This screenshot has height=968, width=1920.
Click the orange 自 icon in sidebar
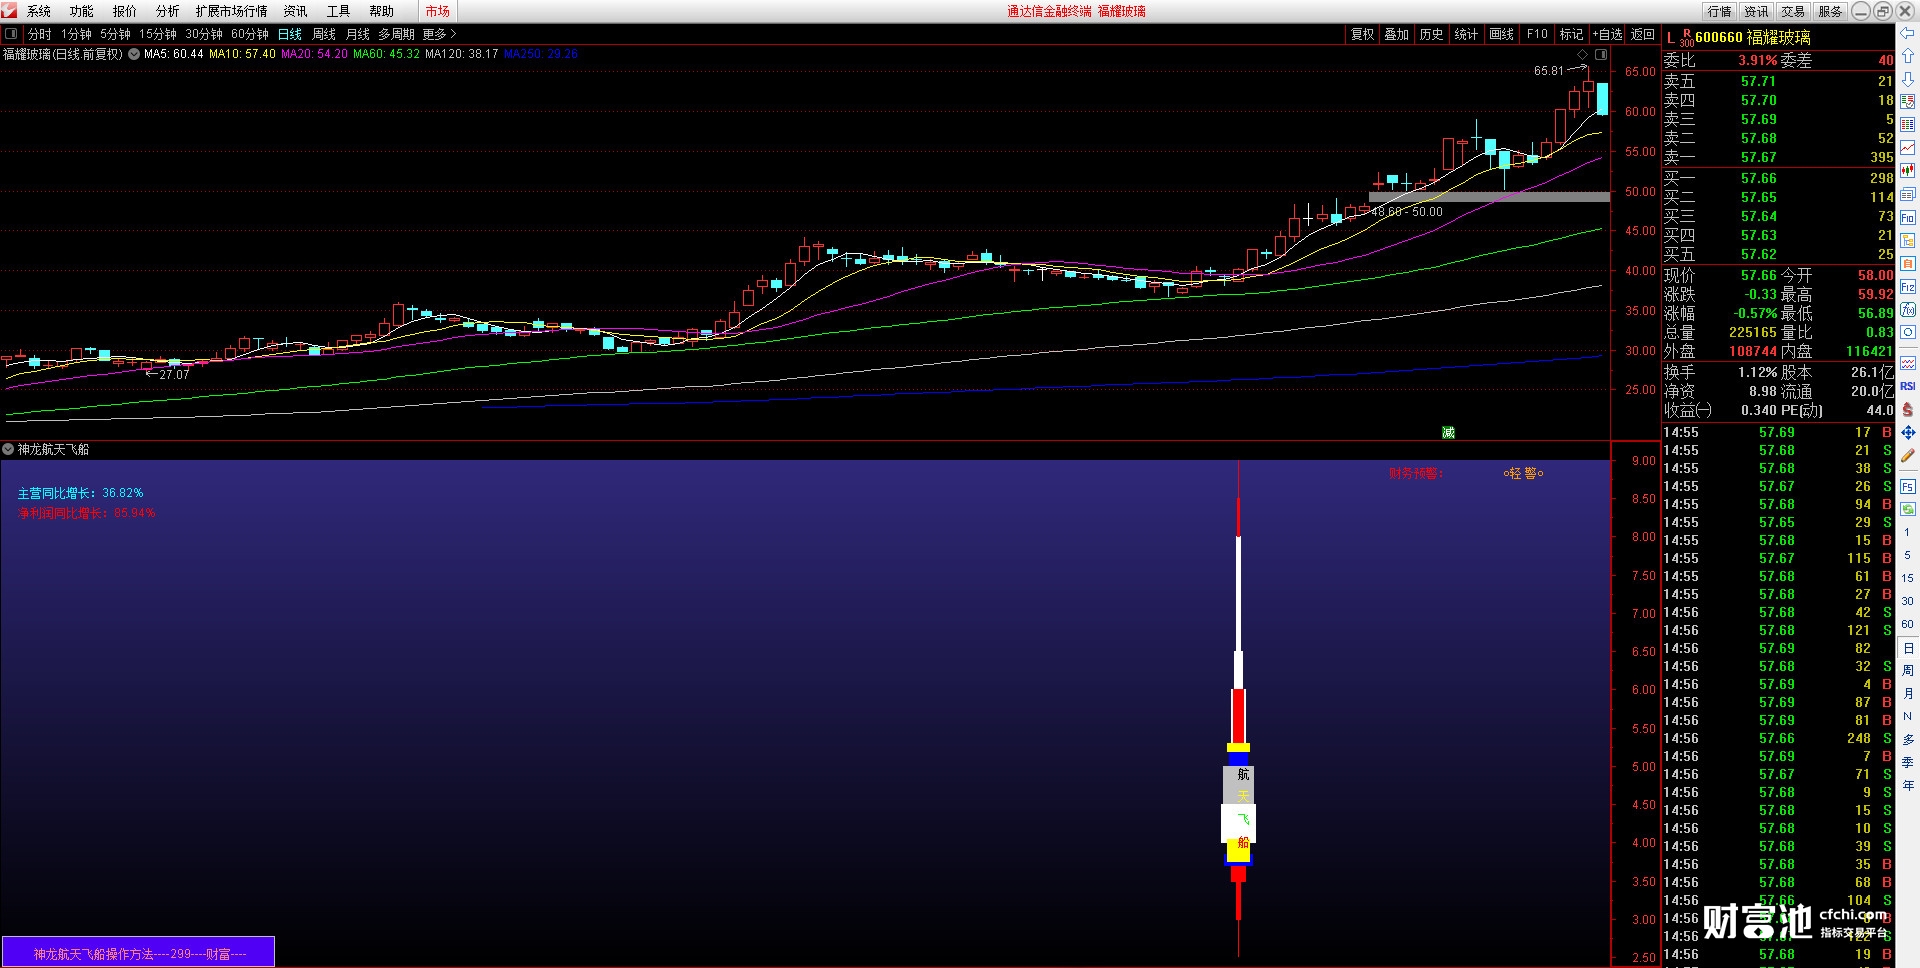tap(1908, 263)
